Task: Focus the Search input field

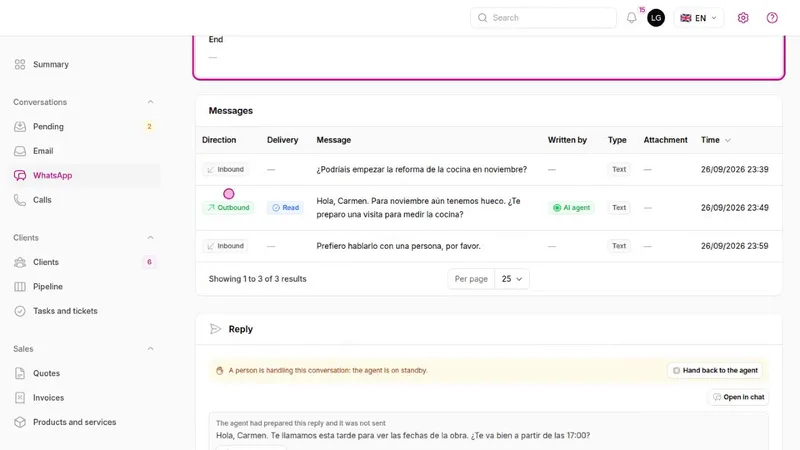Action: point(543,18)
